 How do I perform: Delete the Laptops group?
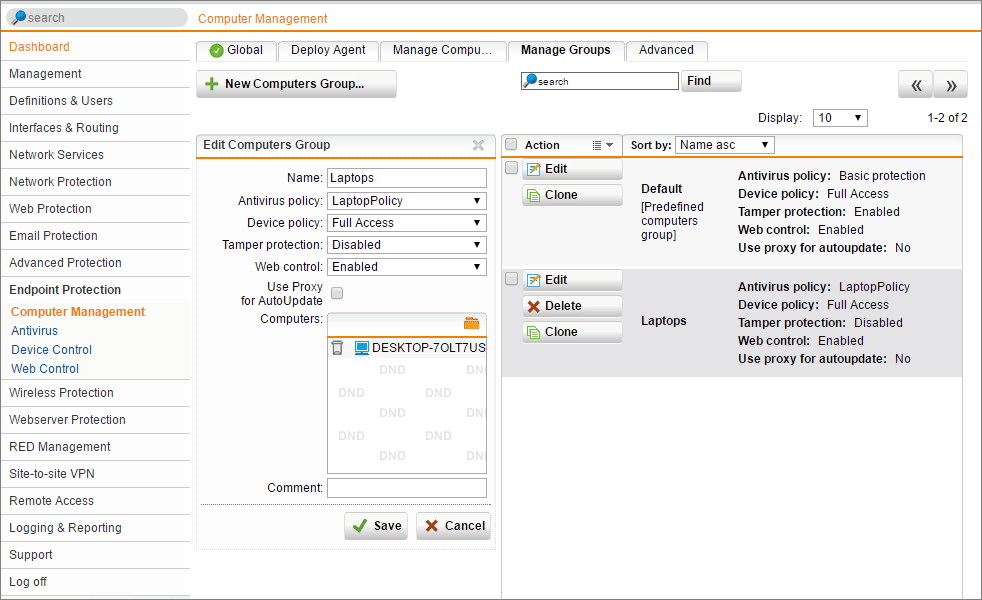[572, 306]
